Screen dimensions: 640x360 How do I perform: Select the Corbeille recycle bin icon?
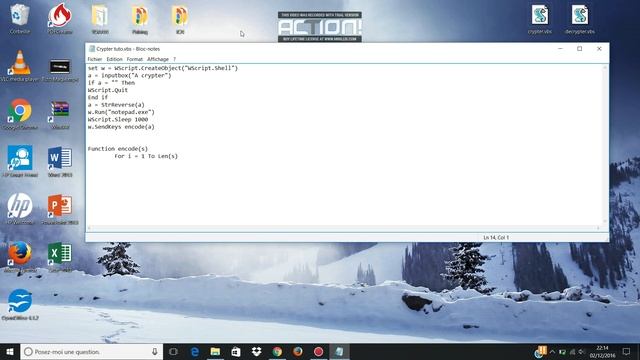click(x=20, y=19)
